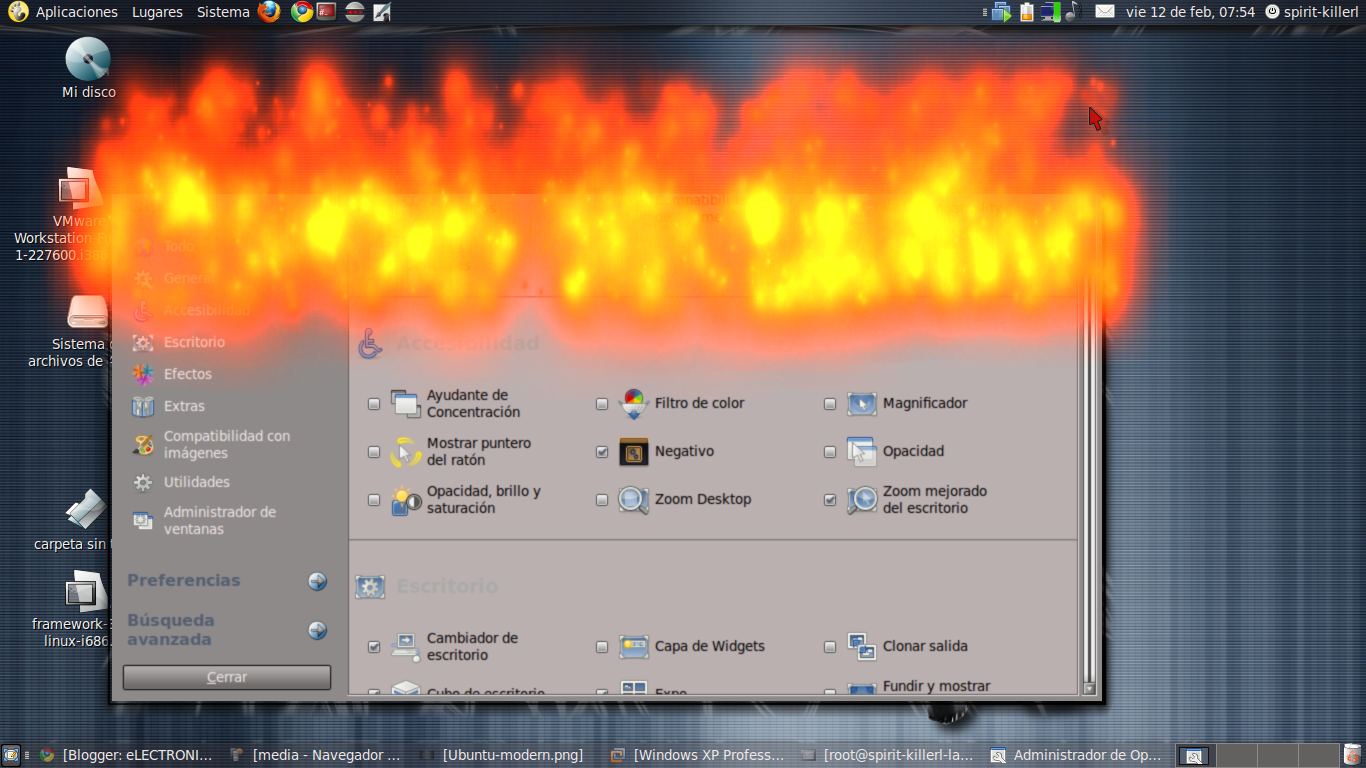1366x768 pixels.
Task: Open the Opacidad plugin icon
Action: click(x=862, y=451)
